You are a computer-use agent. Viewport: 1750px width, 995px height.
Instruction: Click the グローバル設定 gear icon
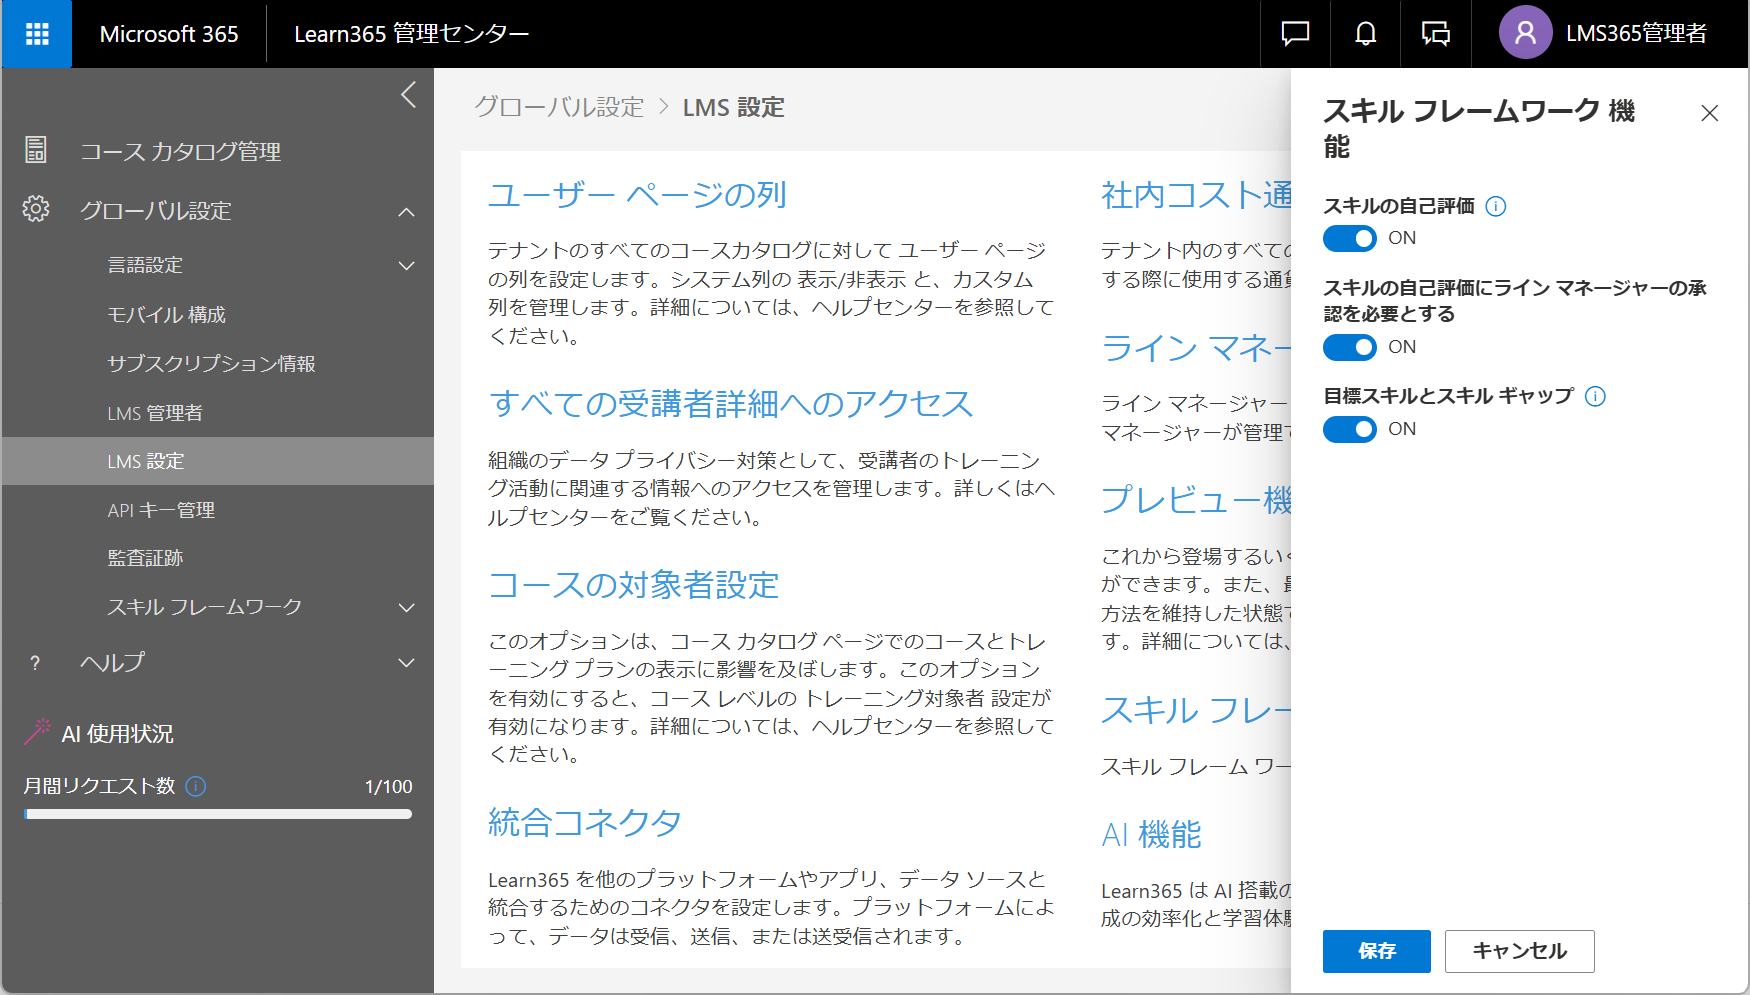[x=36, y=210]
